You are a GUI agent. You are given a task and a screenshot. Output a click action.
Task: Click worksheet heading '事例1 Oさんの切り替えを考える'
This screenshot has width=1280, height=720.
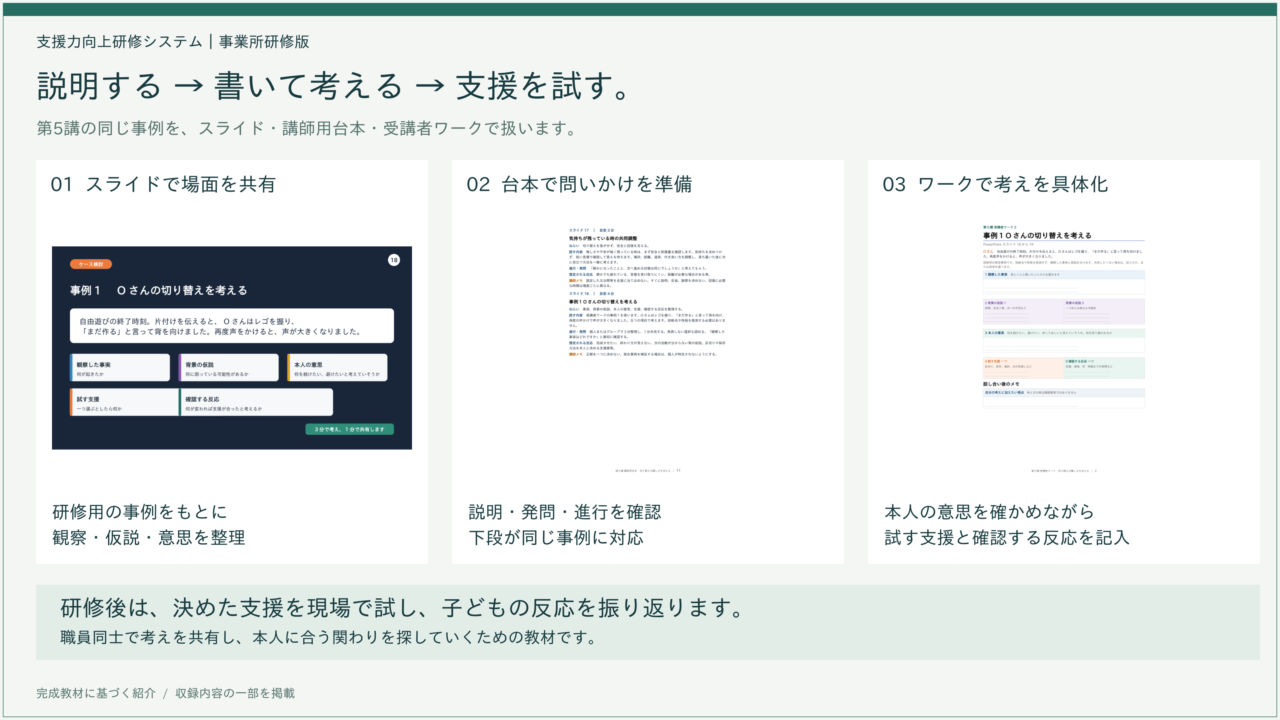[1037, 234]
